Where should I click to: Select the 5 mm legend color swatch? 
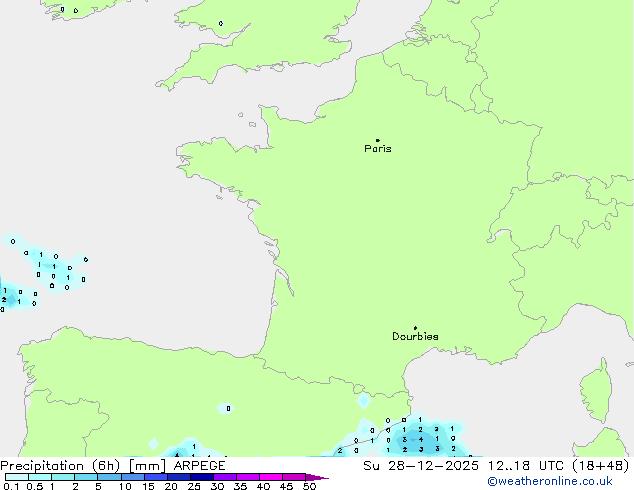pyautogui.click(x=109, y=477)
